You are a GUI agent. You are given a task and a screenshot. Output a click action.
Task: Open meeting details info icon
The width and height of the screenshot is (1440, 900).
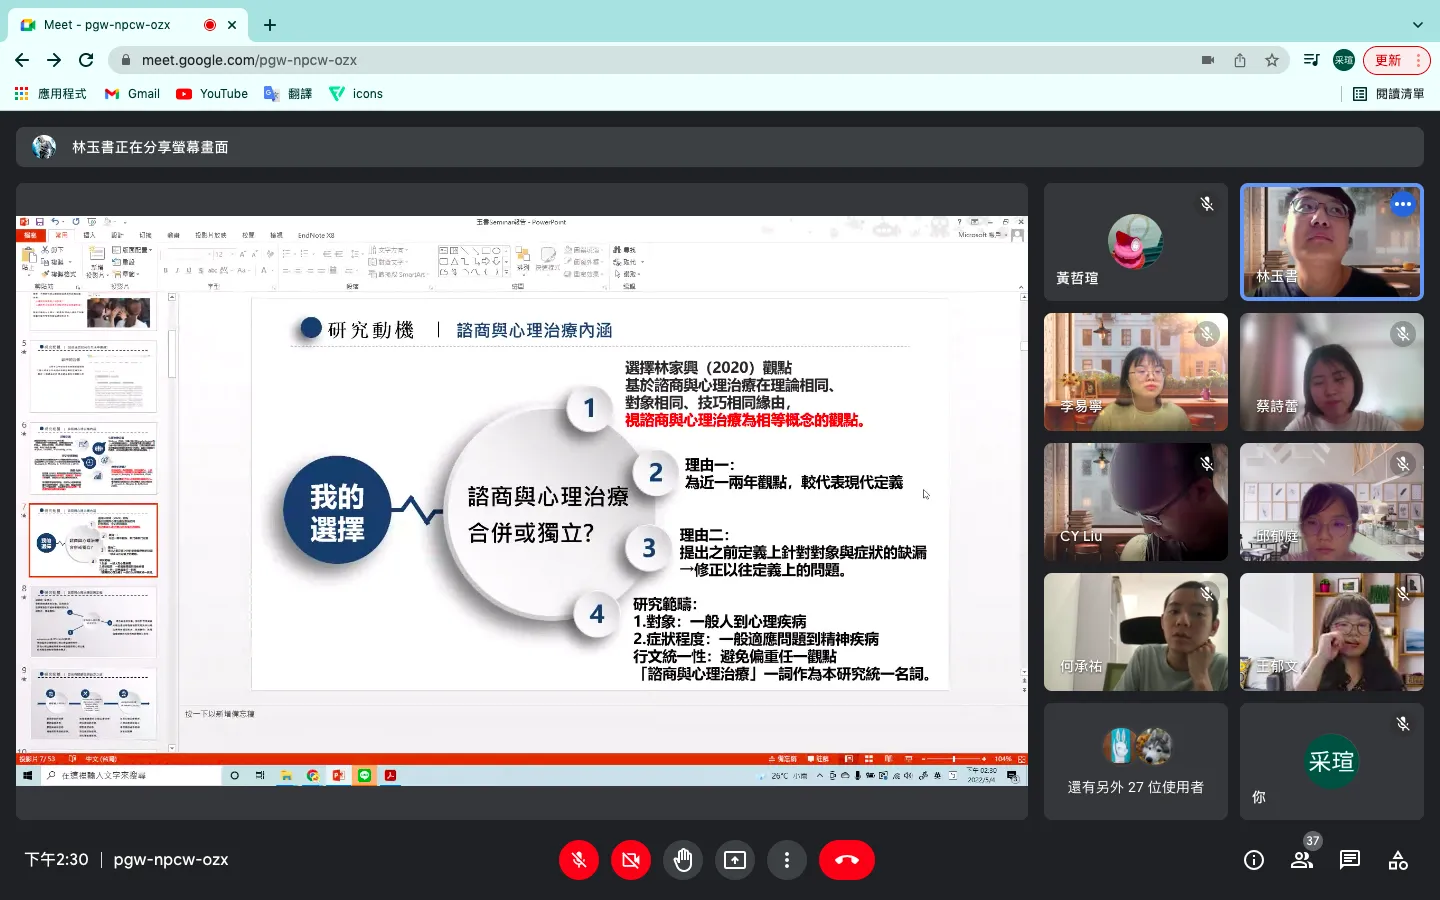pos(1254,860)
